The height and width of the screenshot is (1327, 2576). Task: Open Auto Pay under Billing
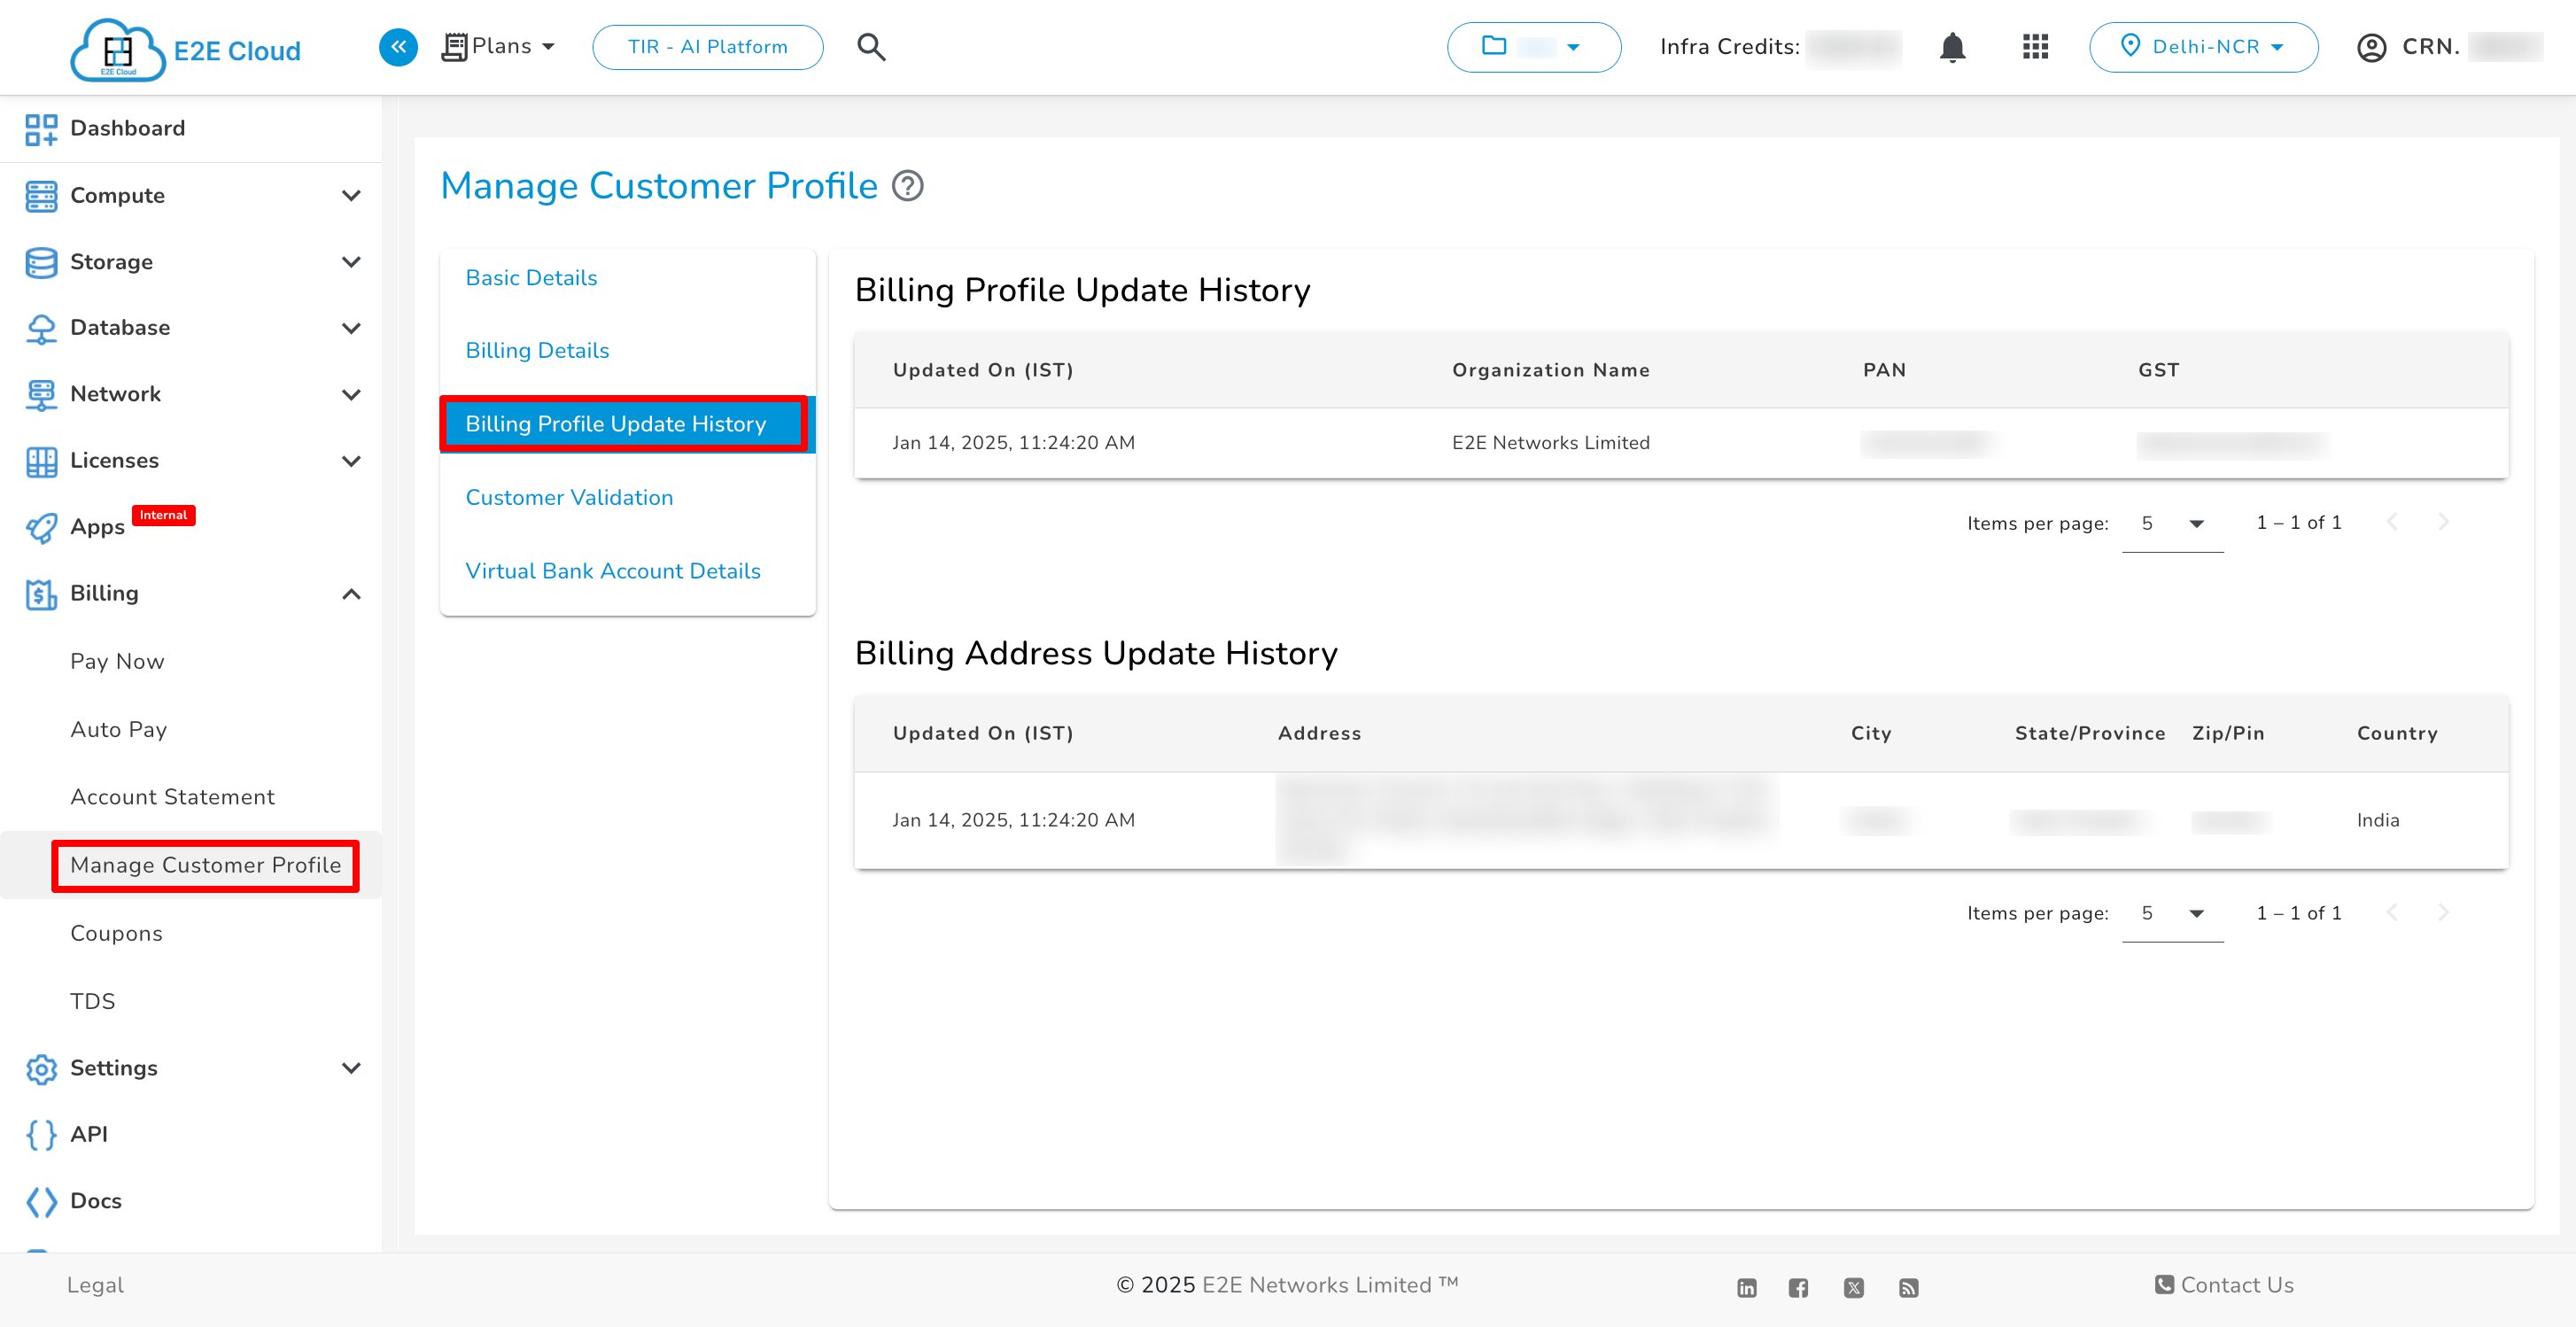[x=118, y=730]
